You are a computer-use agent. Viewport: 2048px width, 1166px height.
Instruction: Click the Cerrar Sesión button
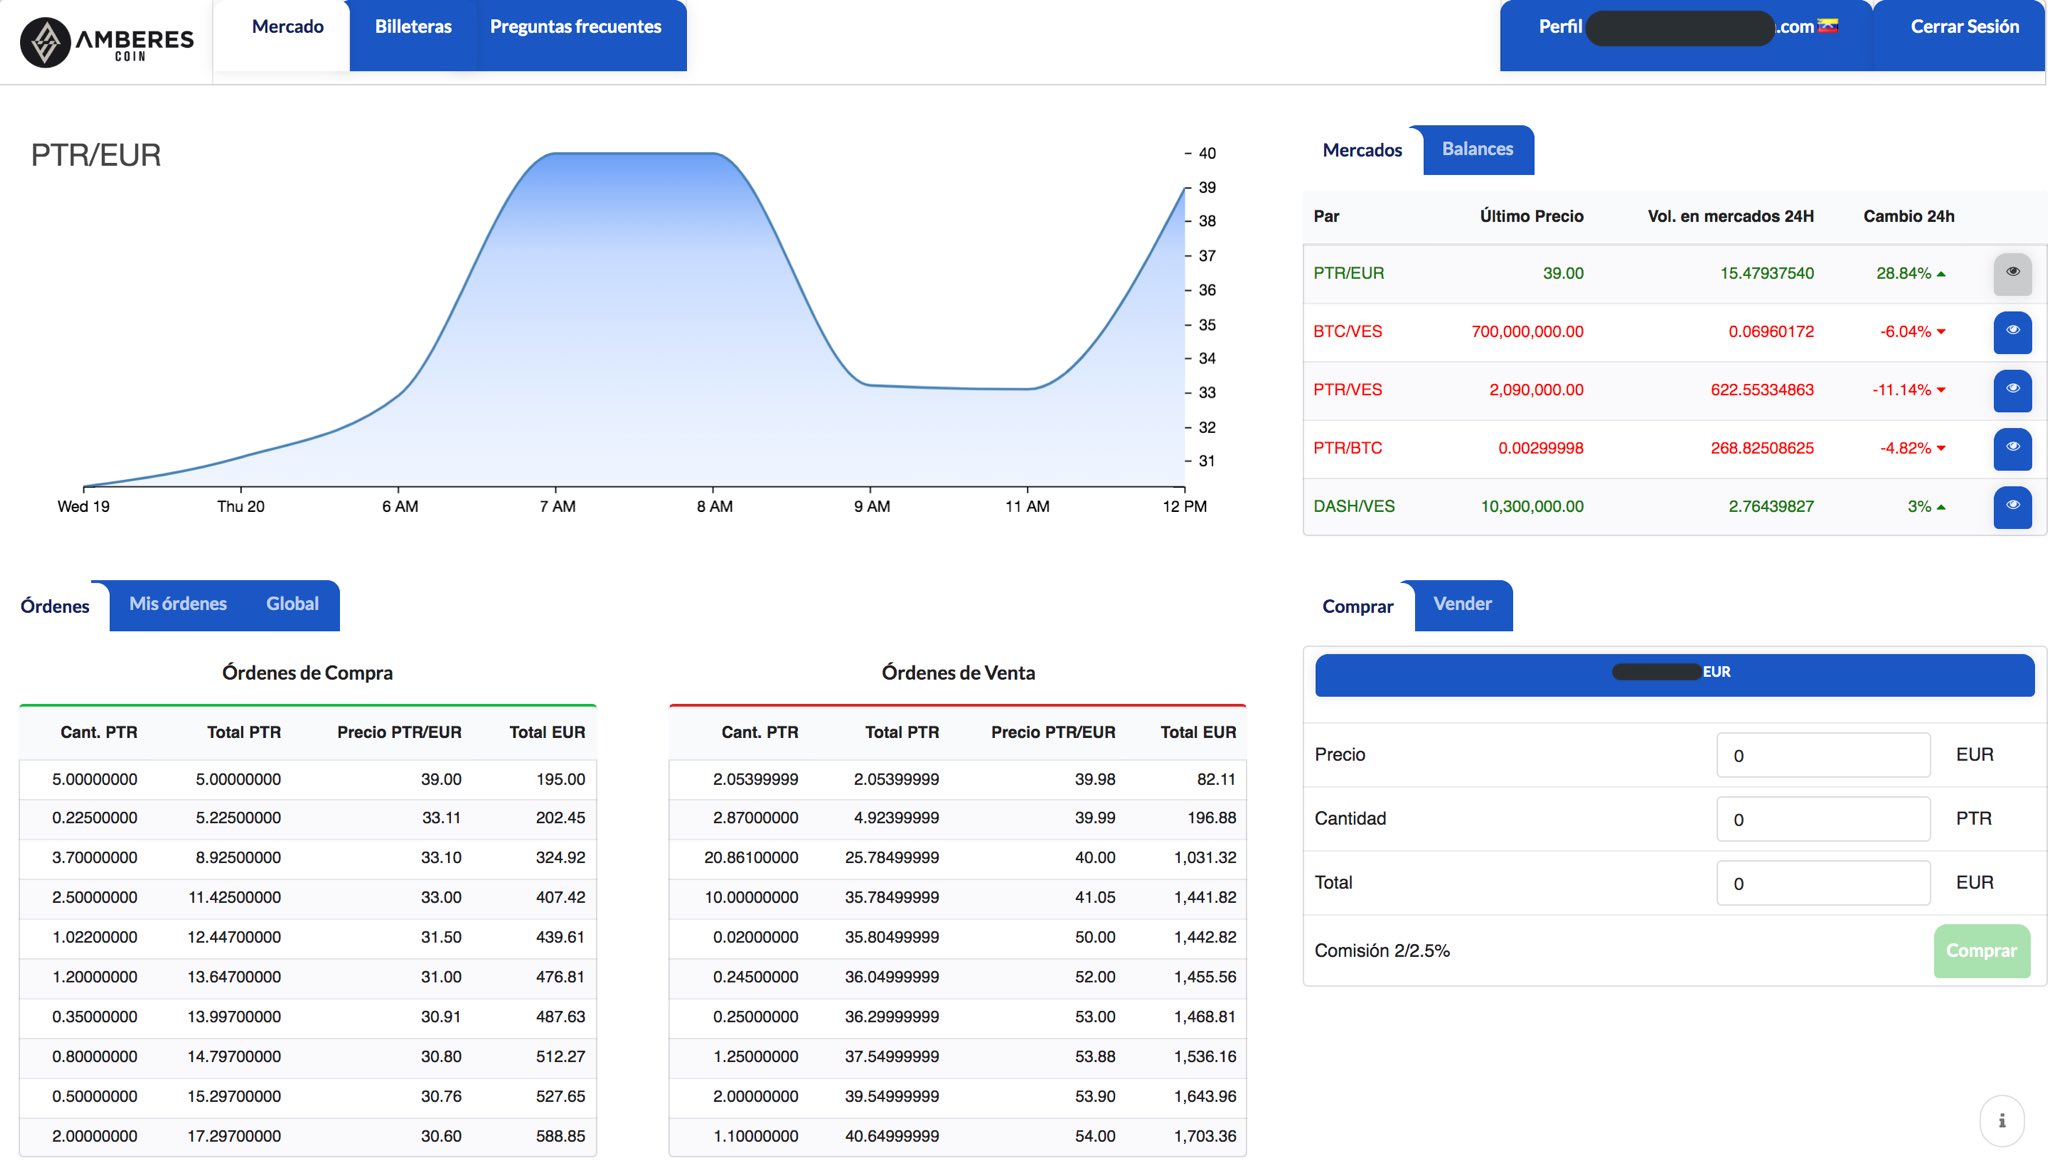[1964, 27]
